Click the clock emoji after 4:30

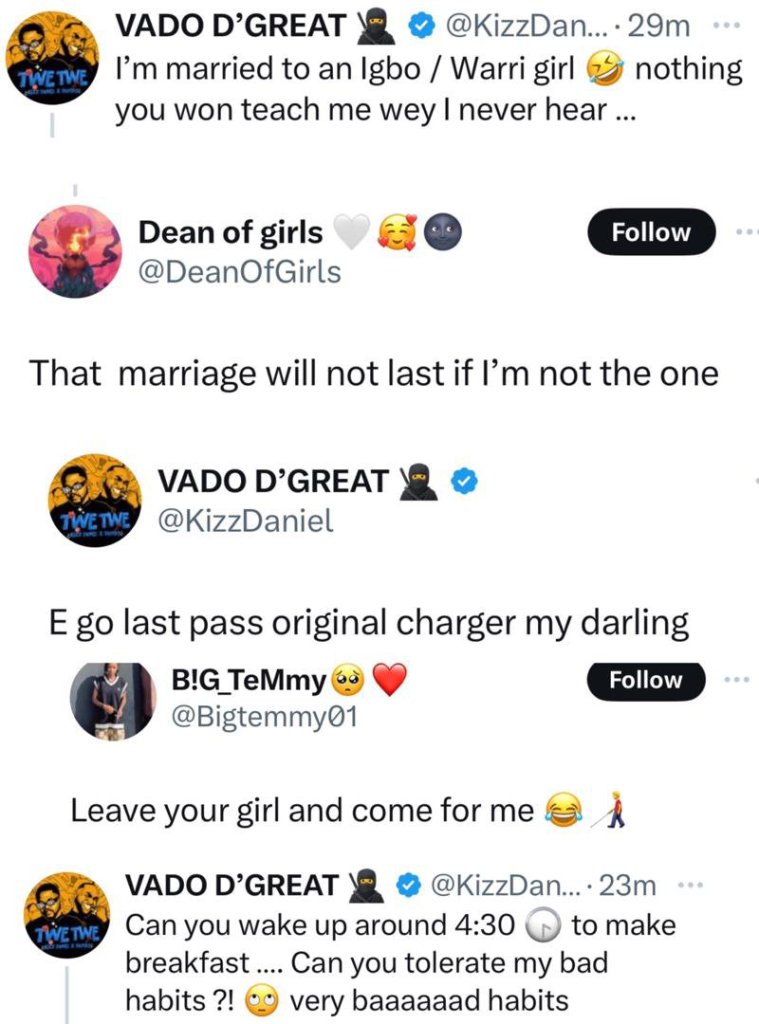pos(543,925)
